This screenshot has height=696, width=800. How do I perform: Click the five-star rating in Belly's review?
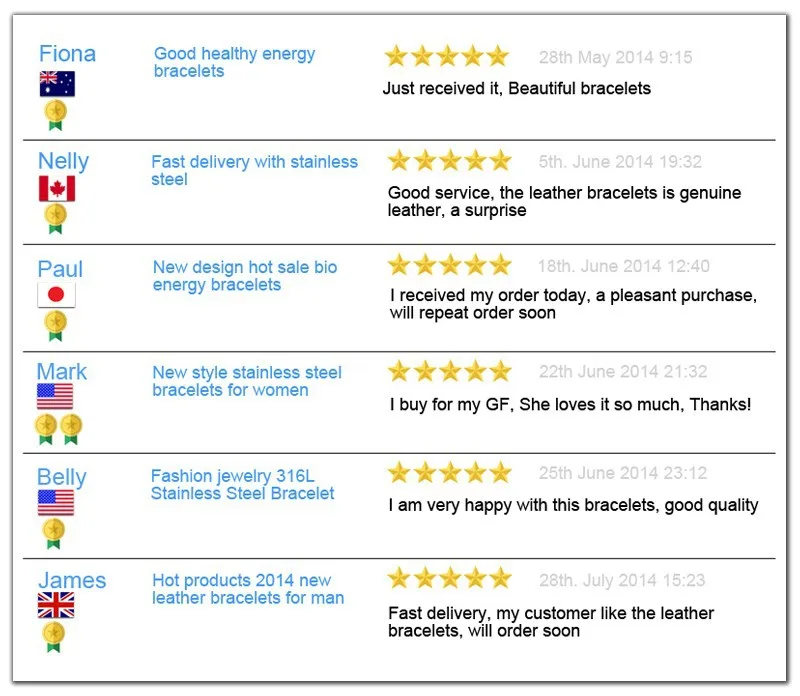[x=449, y=473]
